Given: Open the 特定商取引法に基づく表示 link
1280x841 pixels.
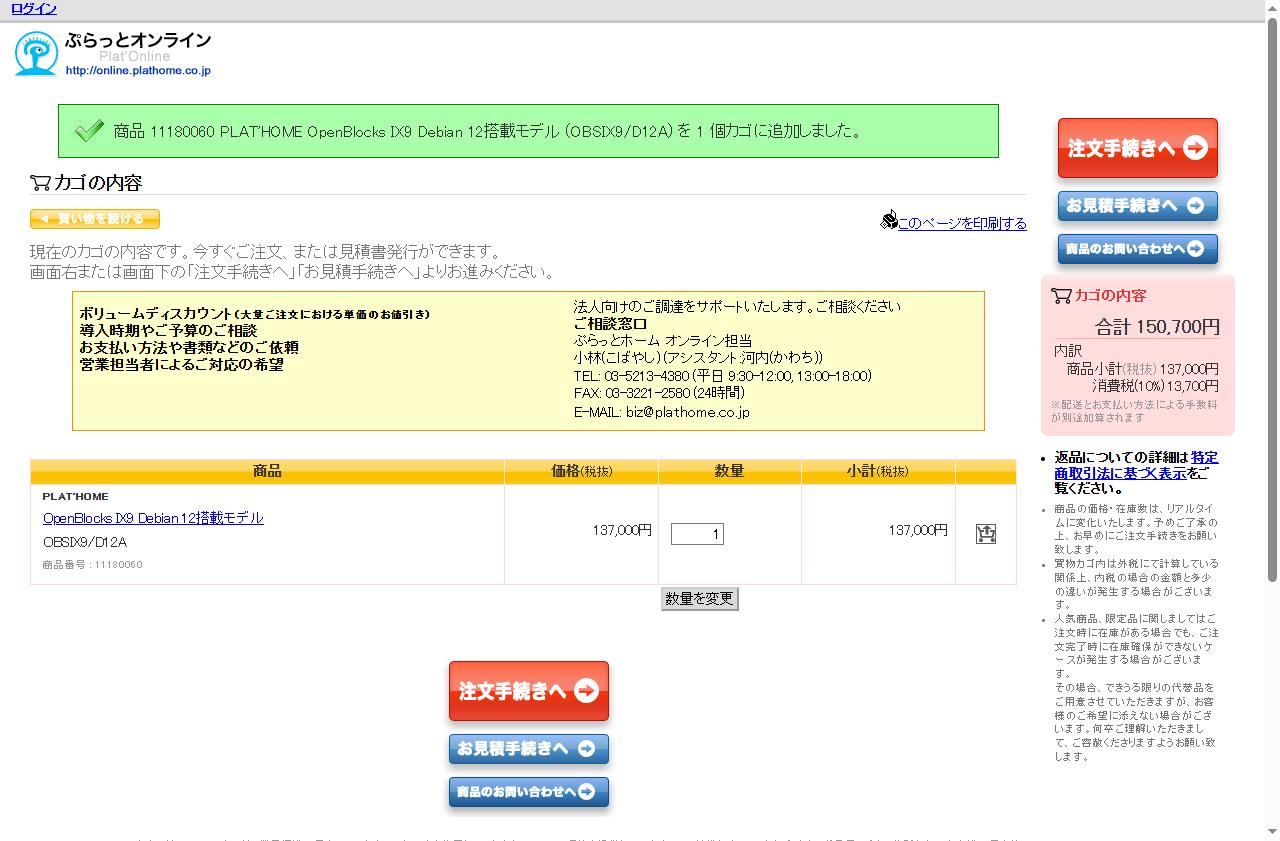Looking at the screenshot, I should pos(1136,465).
